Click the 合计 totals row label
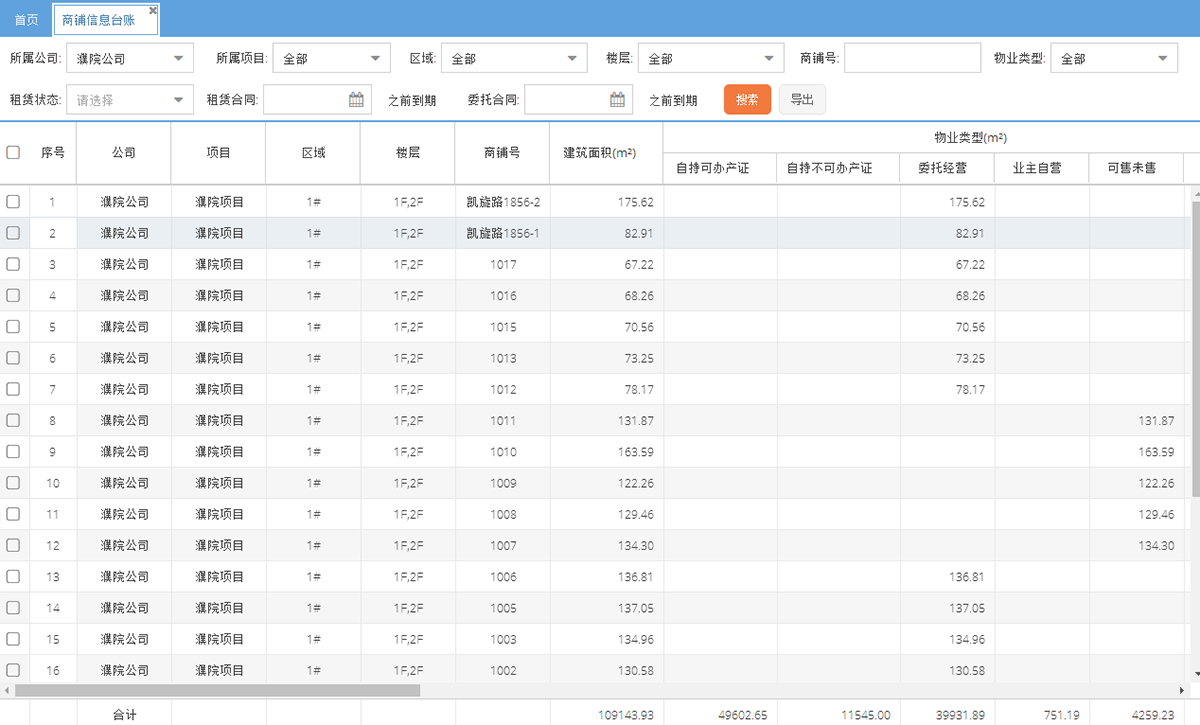 click(x=124, y=715)
